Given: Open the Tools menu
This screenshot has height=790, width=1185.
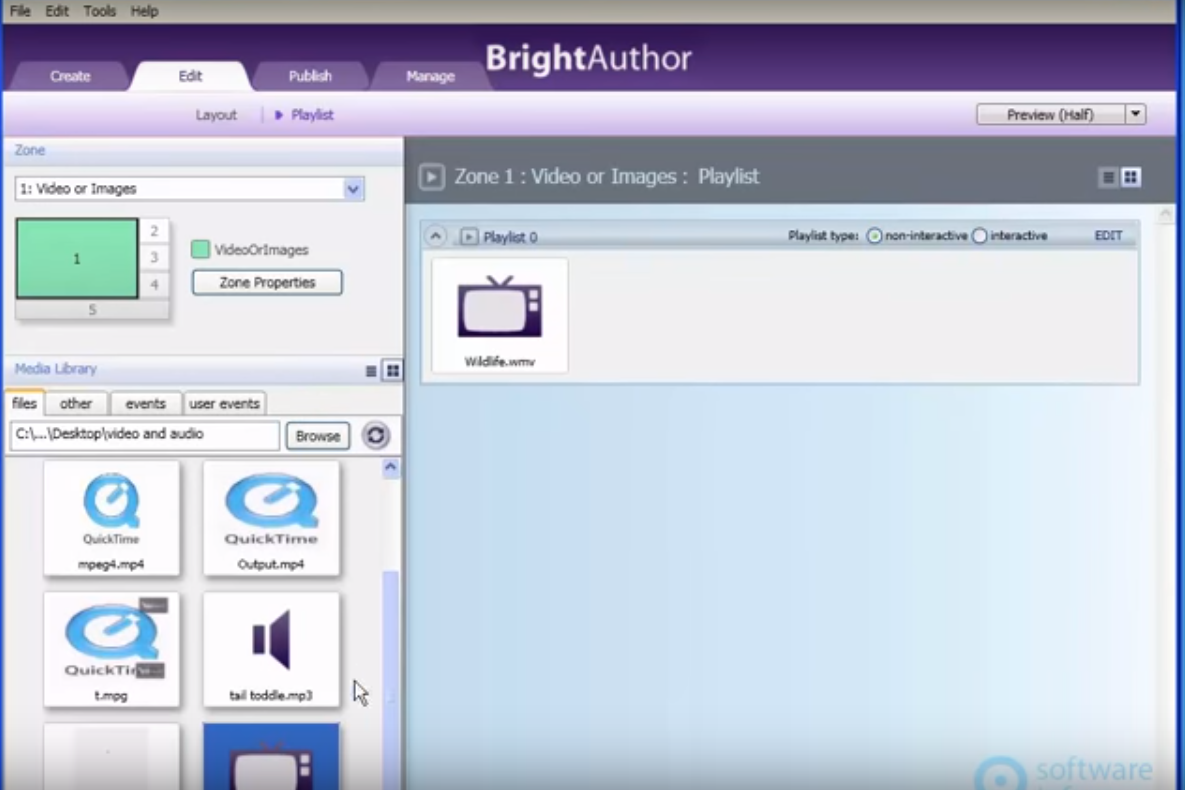Looking at the screenshot, I should pyautogui.click(x=98, y=11).
